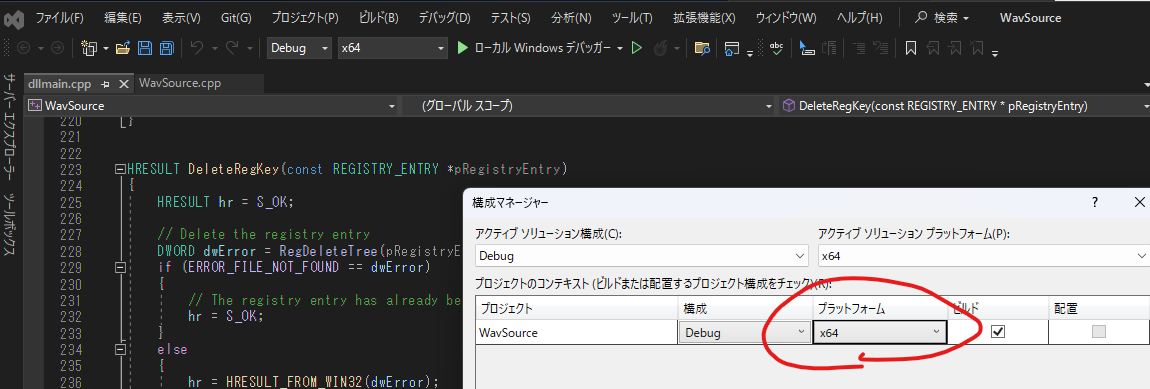Image resolution: width=1150 pixels, height=389 pixels.
Task: Start without debugging using the outlined play icon
Action: (637, 48)
